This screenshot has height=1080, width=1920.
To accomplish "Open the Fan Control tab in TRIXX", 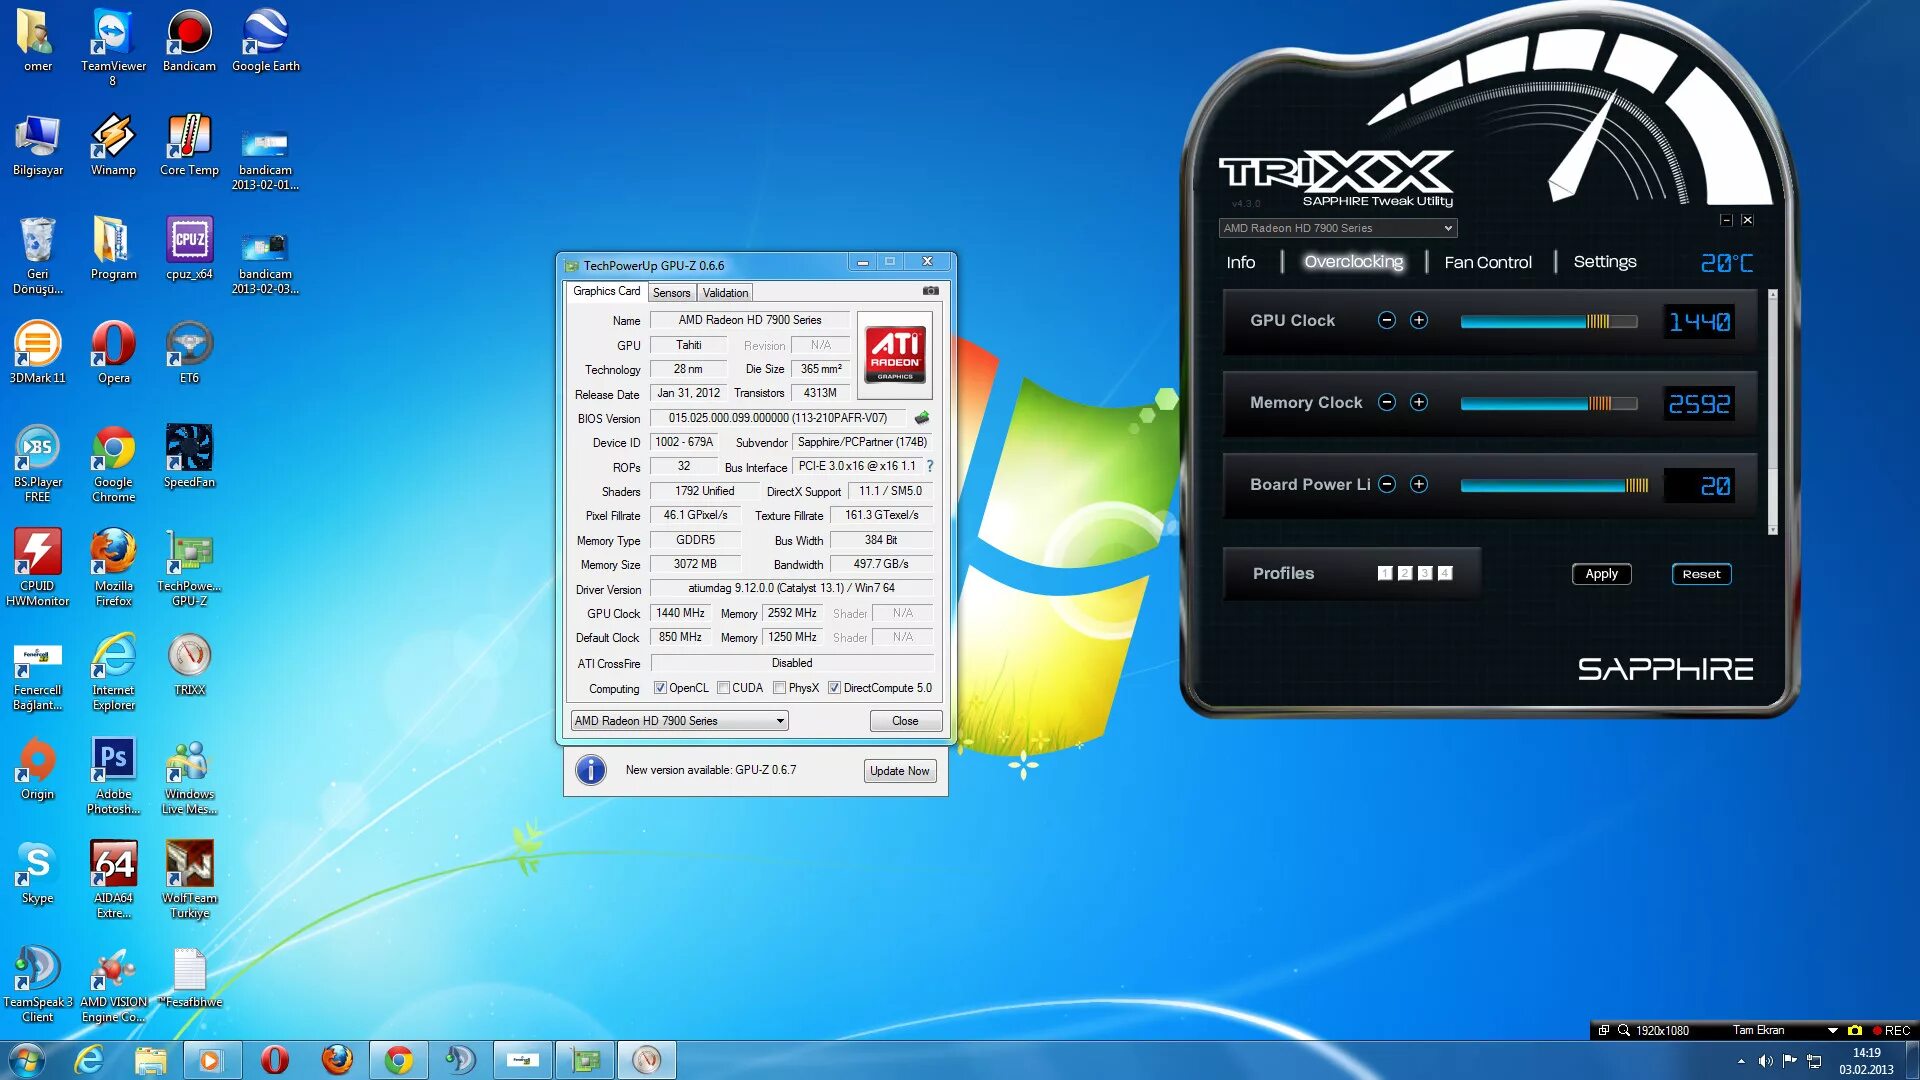I will point(1487,262).
